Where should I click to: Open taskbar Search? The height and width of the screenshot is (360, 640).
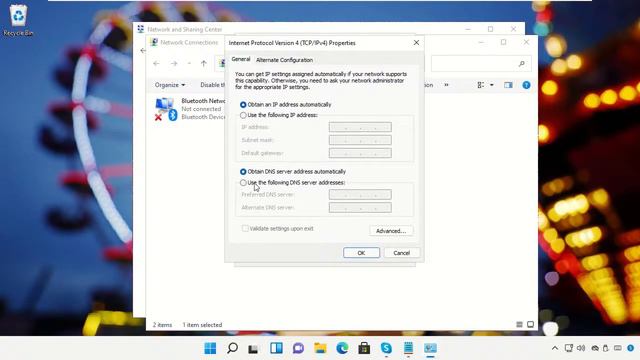coord(232,348)
